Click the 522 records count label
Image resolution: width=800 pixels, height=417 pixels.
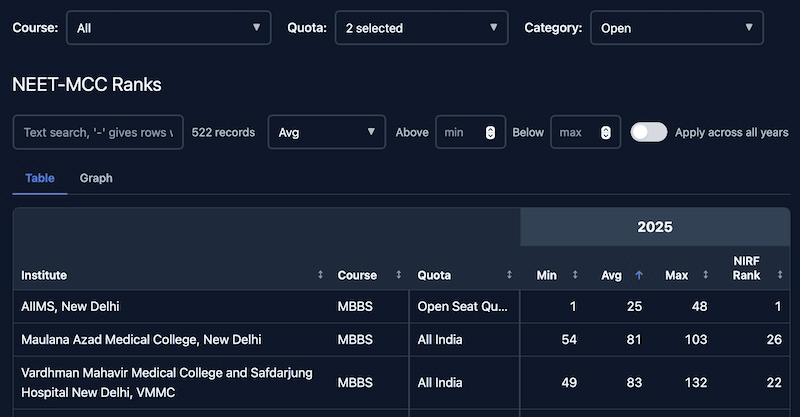point(223,132)
